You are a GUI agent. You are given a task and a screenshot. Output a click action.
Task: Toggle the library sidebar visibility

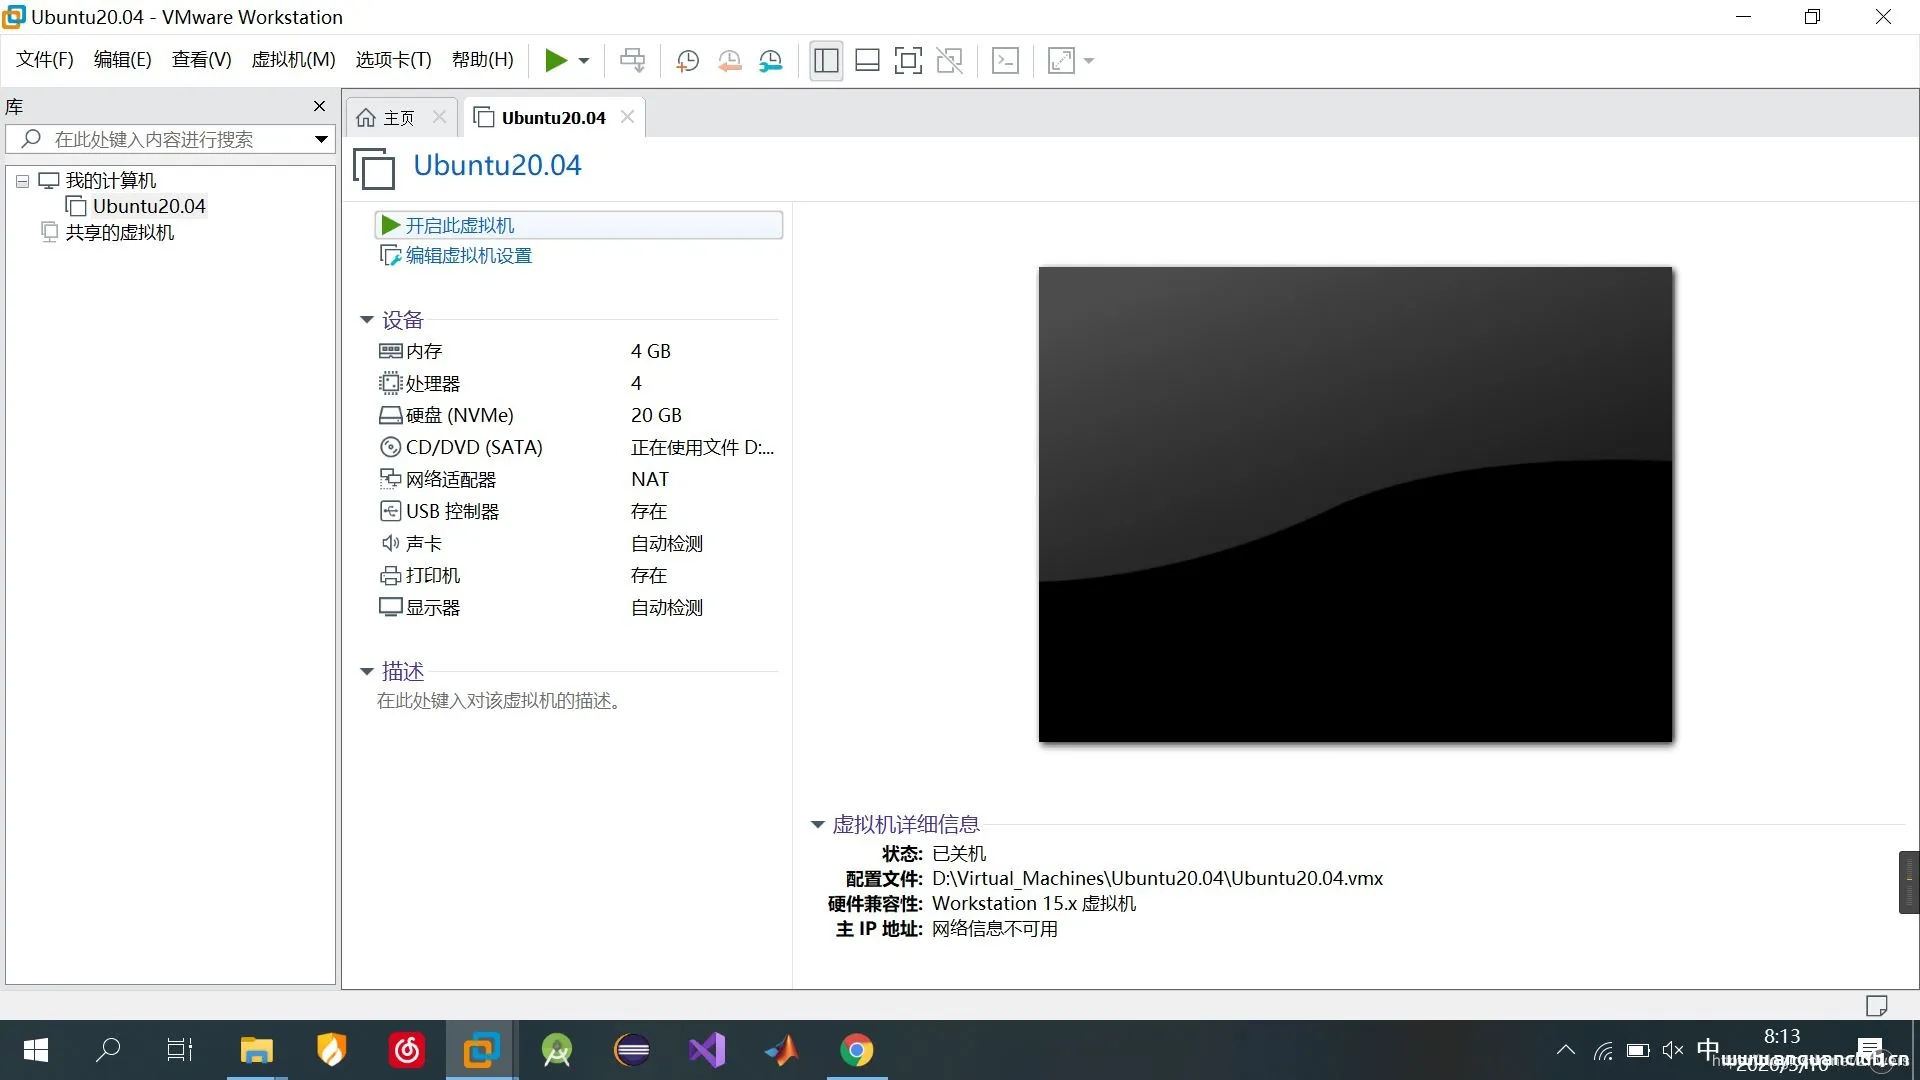tap(825, 60)
